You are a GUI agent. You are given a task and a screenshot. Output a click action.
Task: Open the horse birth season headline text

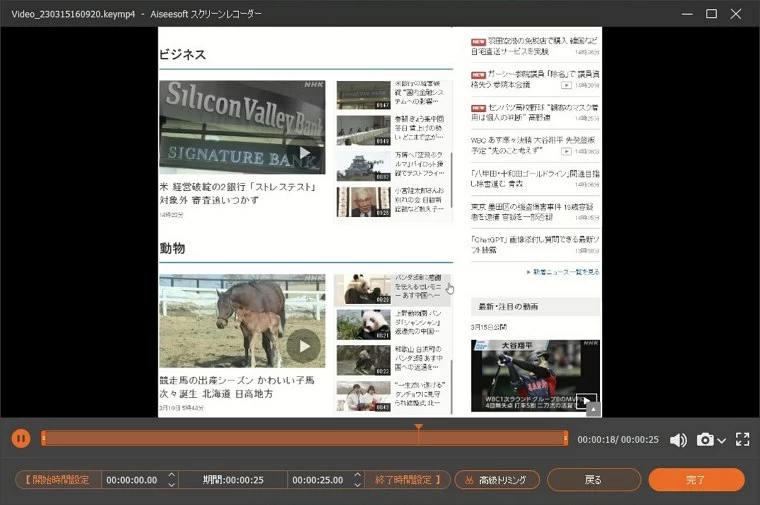[237, 387]
